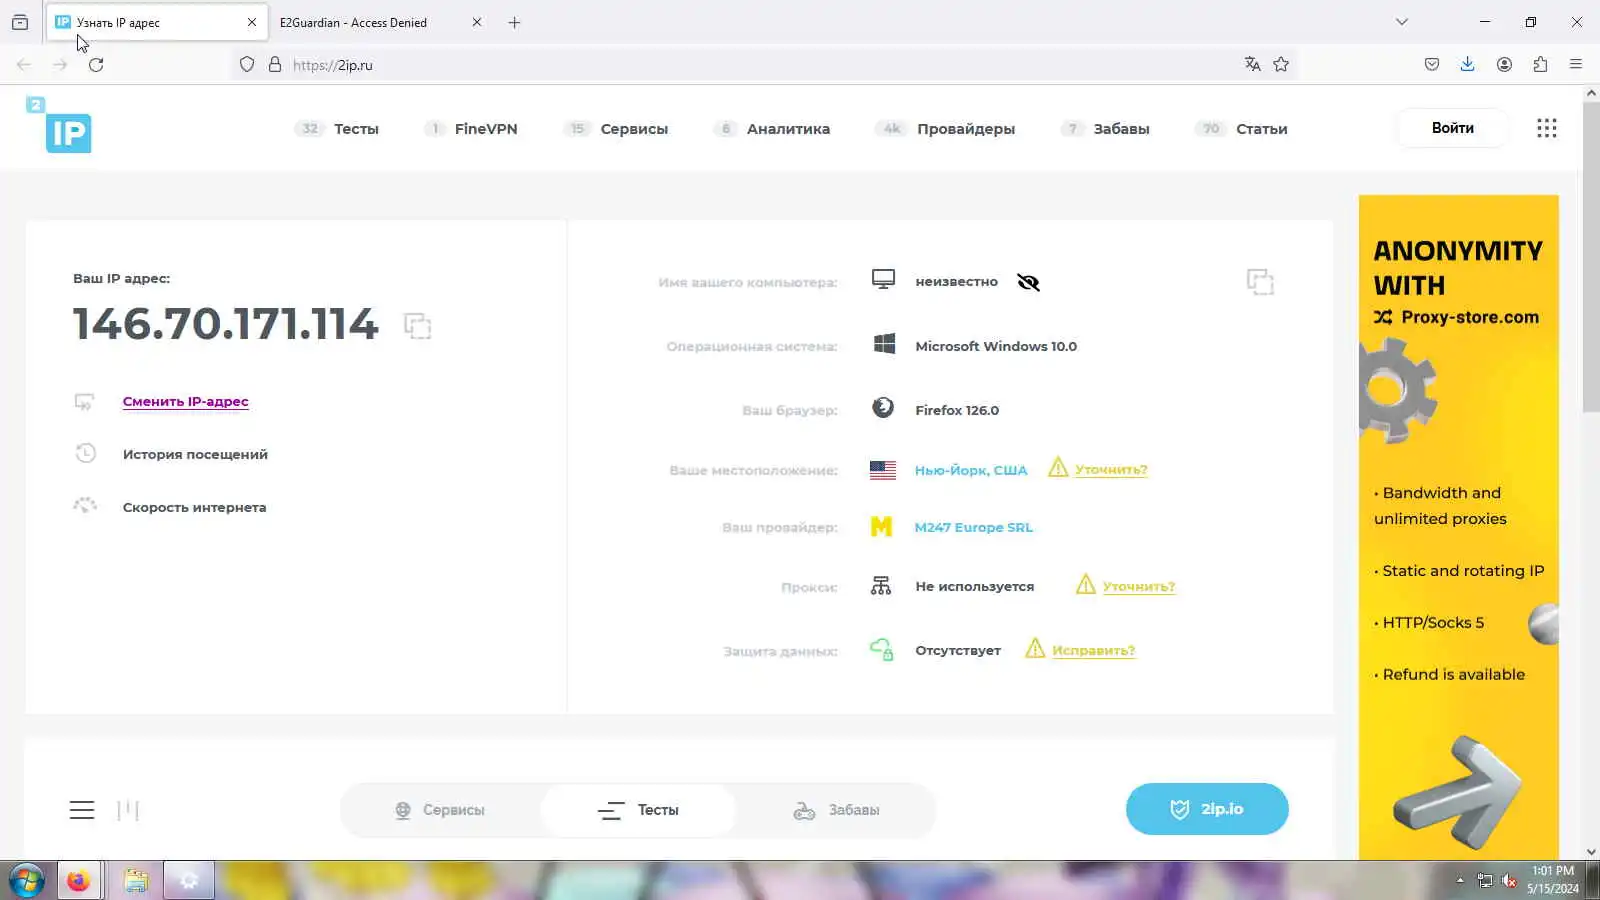This screenshot has width=1600, height=900.
Task: Select the Сервисы tab in the bottom switcher
Action: pos(440,810)
